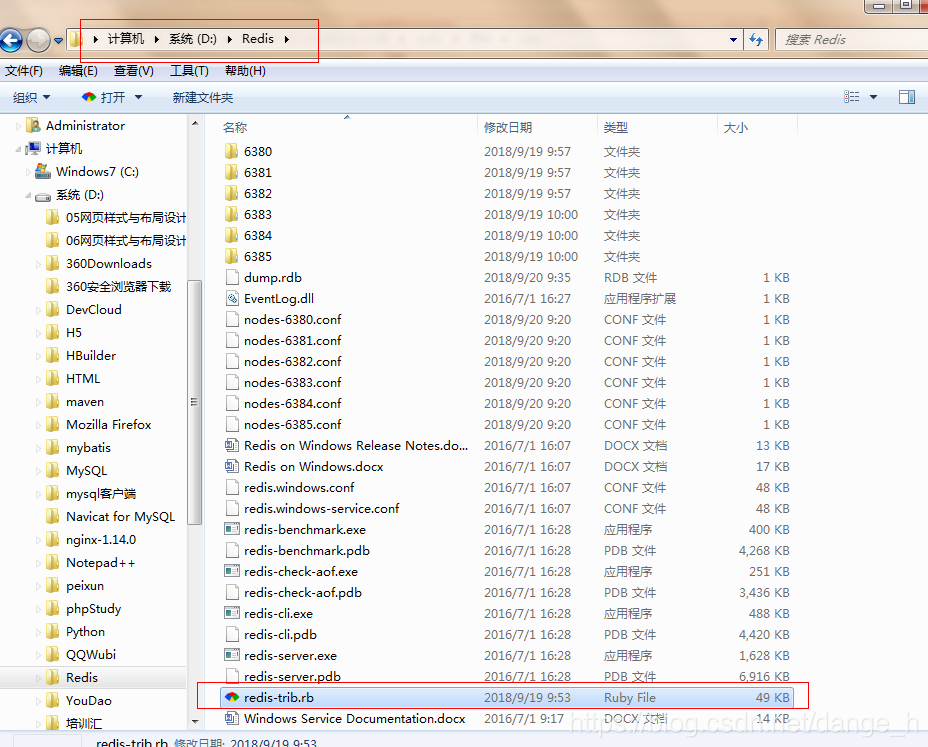Select the Redis on Windows Release Notes document icon

coord(232,445)
